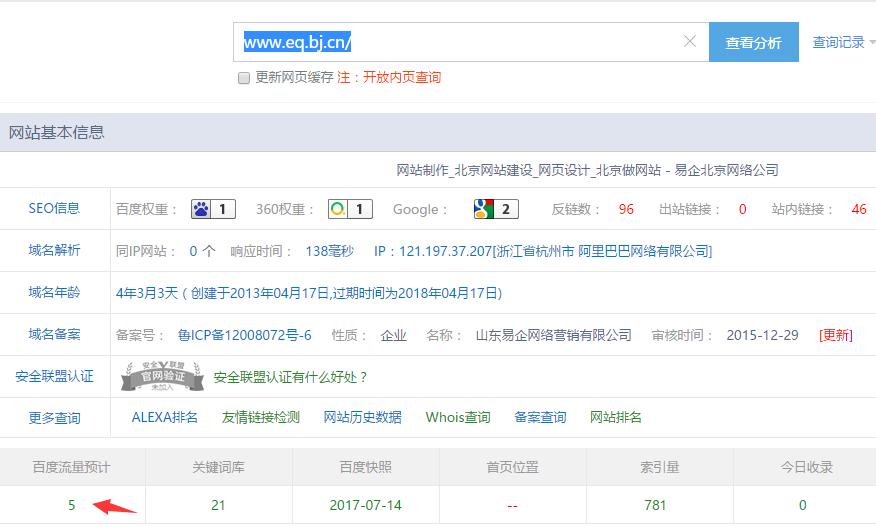876x527 pixels.
Task: Toggle the 更新网页缓存 checkbox
Action: pos(243,78)
